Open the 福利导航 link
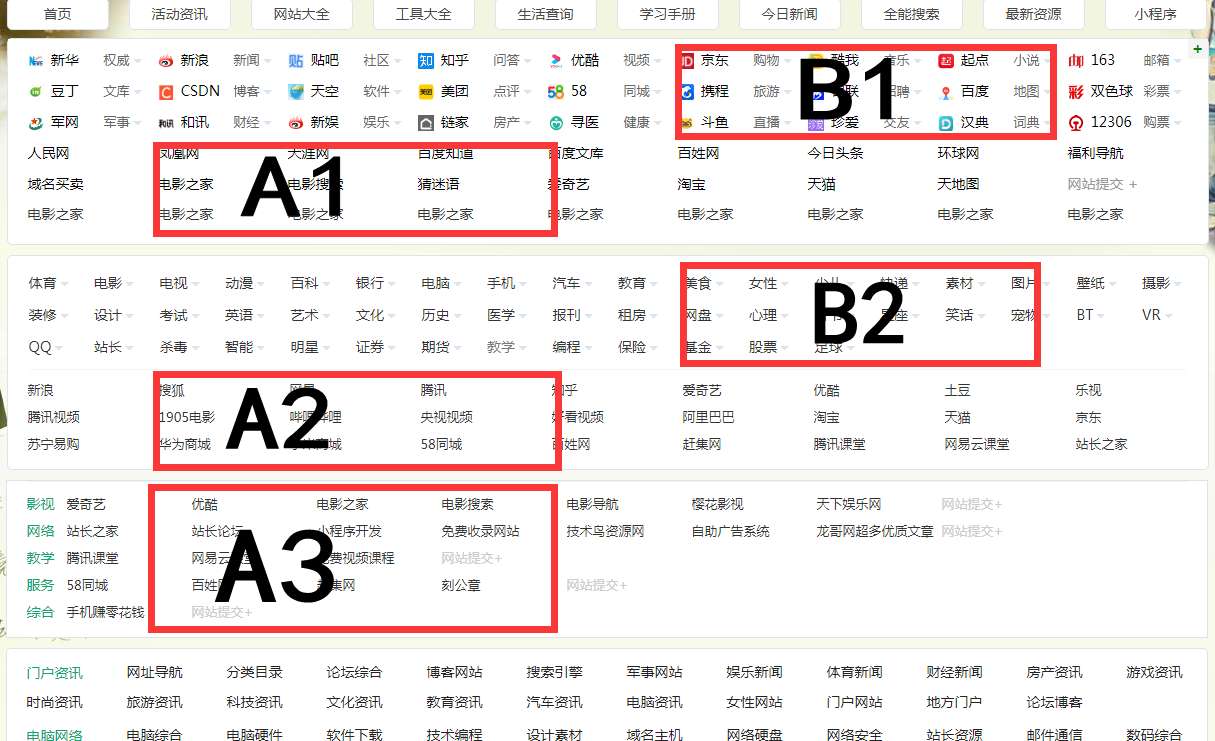The width and height of the screenshot is (1215, 741). click(1095, 154)
